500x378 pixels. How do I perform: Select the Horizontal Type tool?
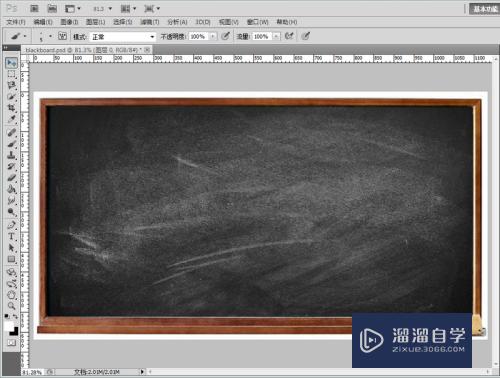(x=11, y=236)
